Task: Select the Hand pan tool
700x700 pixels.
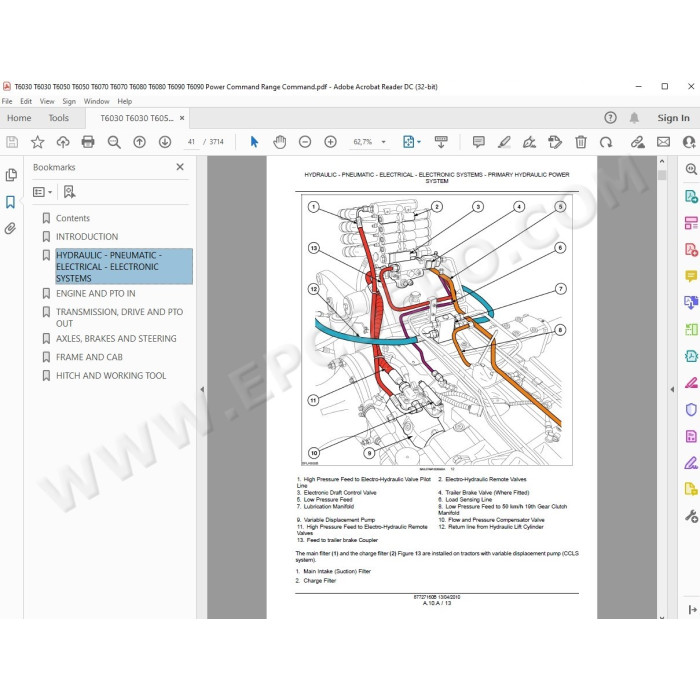Action: point(279,142)
